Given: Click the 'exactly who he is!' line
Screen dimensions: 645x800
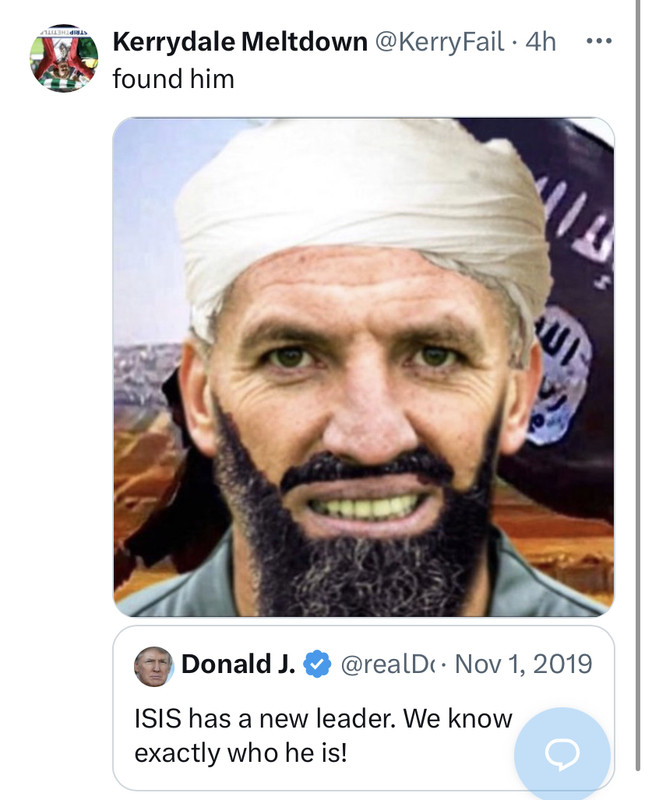Looking at the screenshot, I should pyautogui.click(x=240, y=753).
